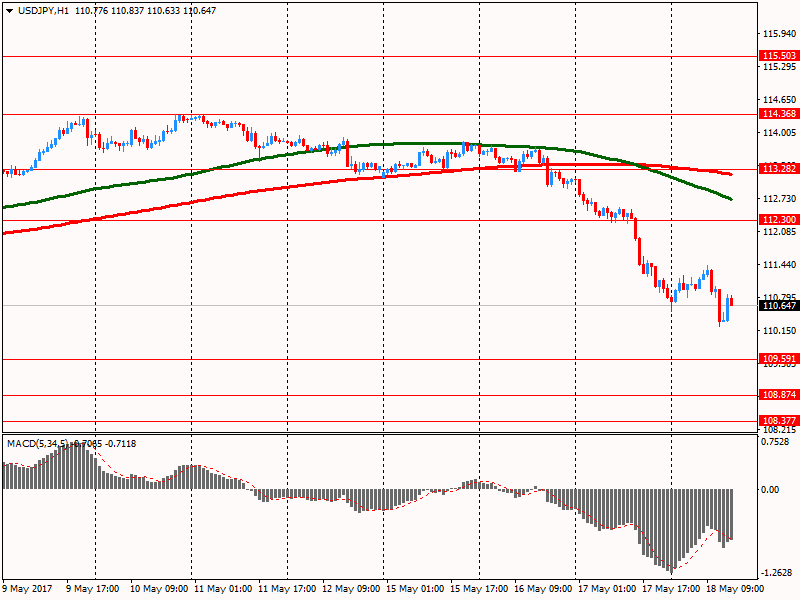Click the 11 May 01:00 time label
The image size is (800, 600).
(223, 589)
